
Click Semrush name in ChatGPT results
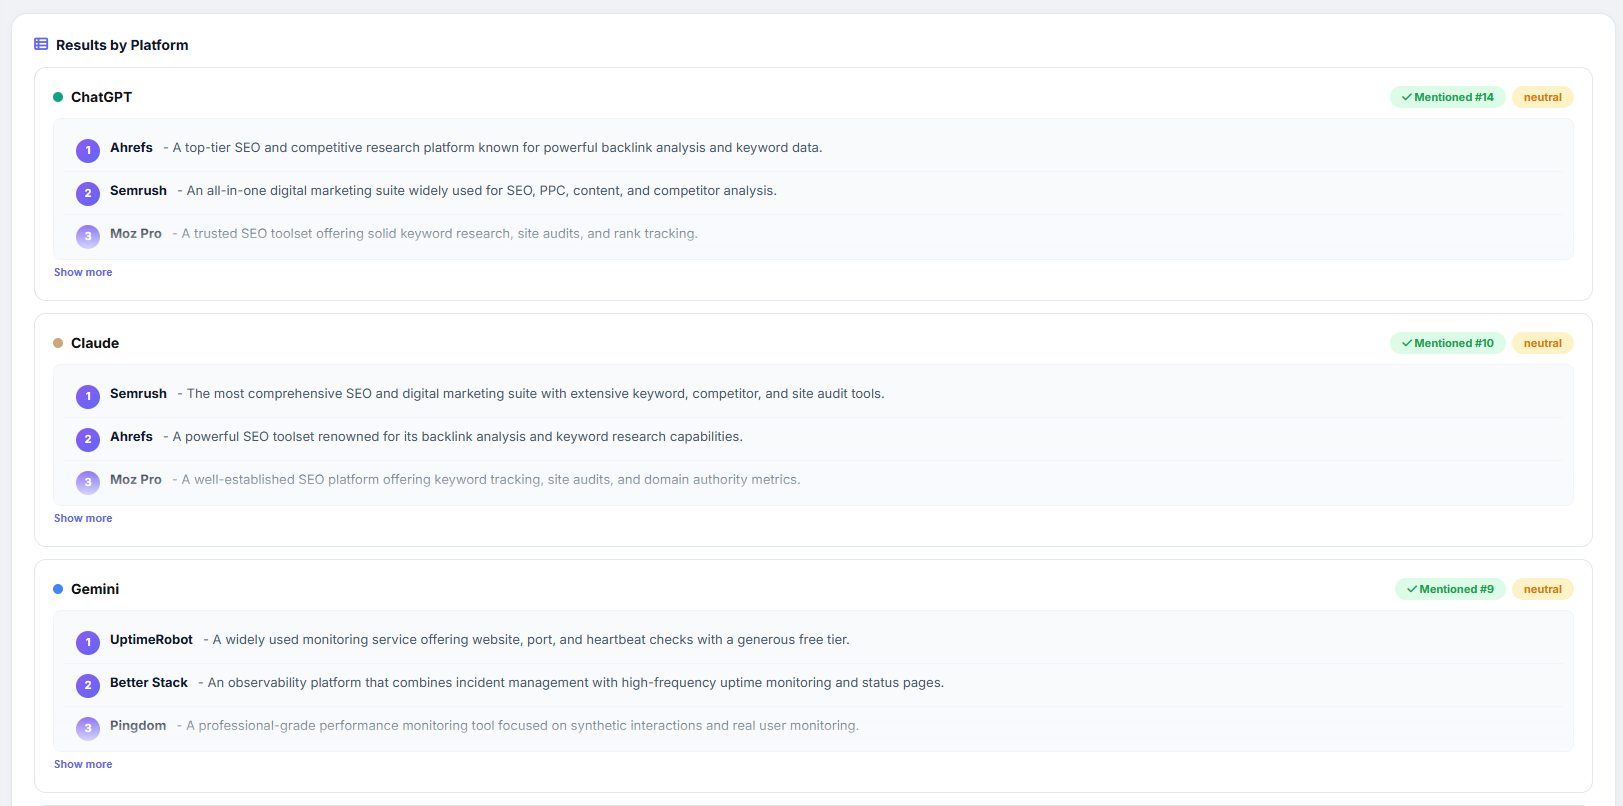point(138,190)
